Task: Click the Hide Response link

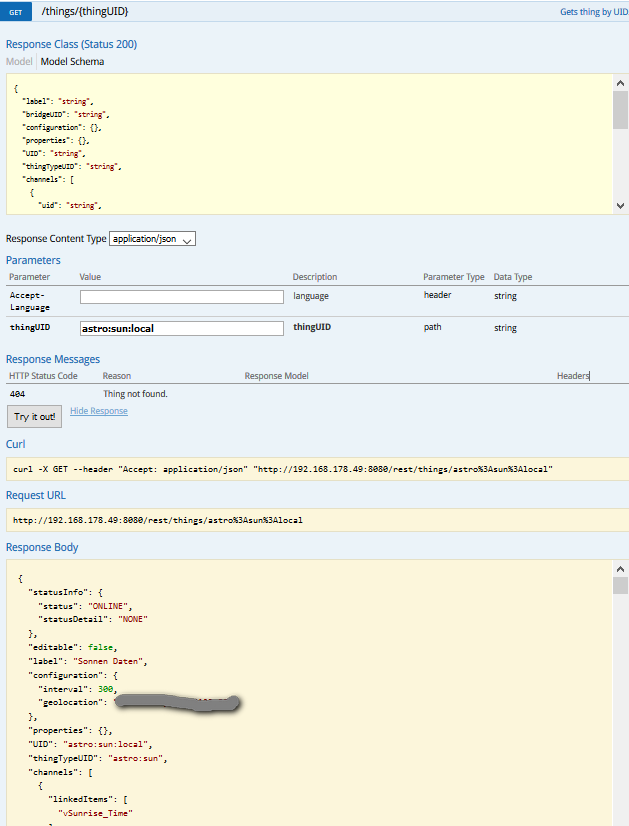Action: click(98, 410)
